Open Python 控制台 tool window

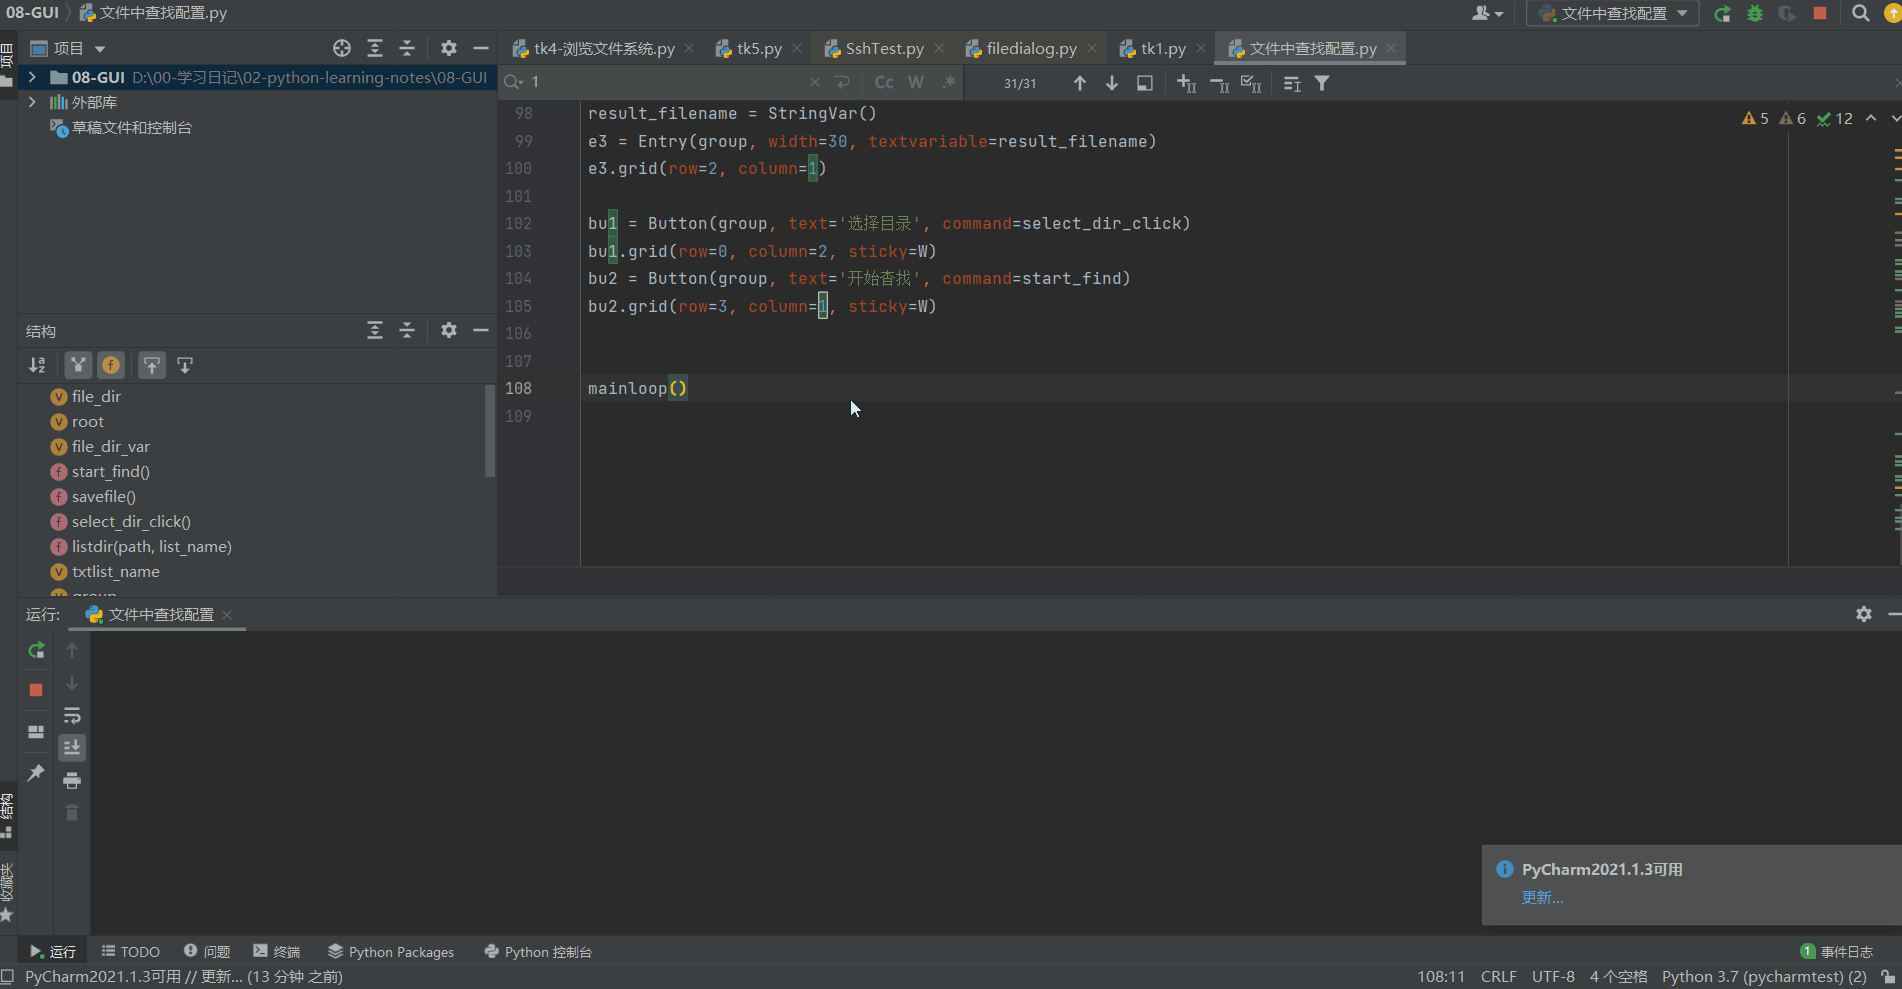point(538,952)
